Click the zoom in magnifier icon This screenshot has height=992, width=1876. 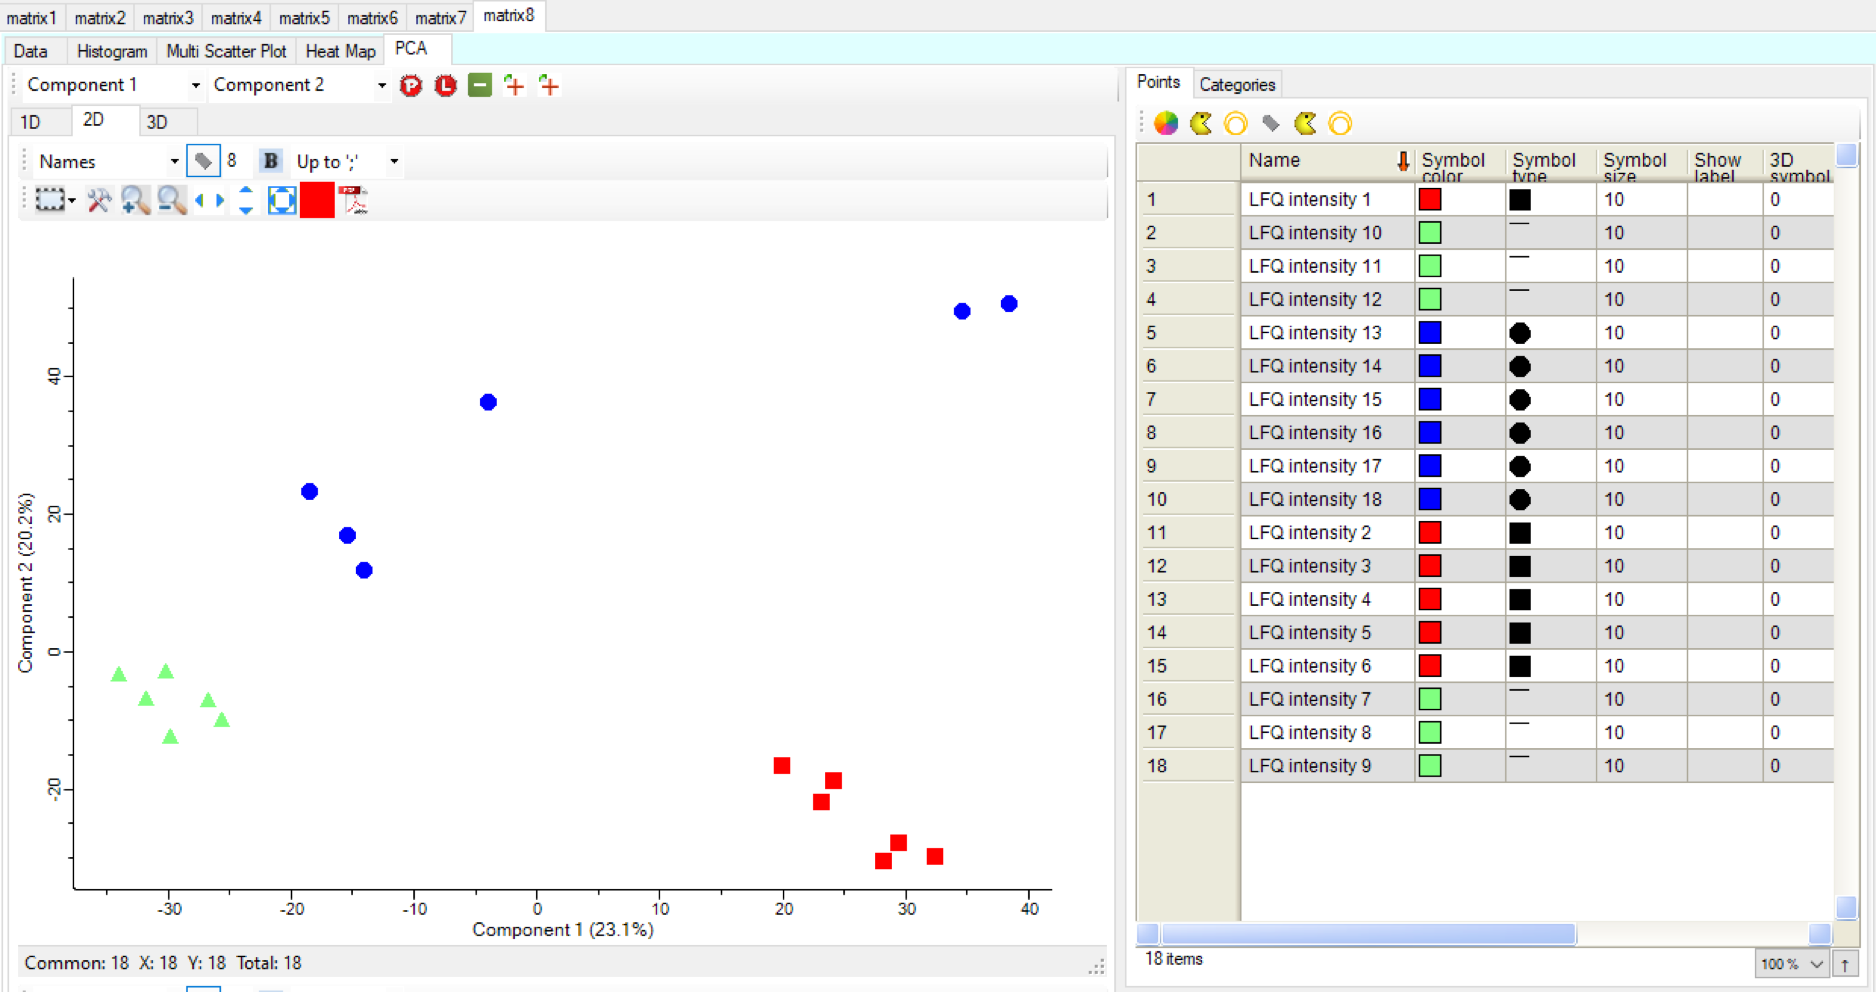[135, 201]
